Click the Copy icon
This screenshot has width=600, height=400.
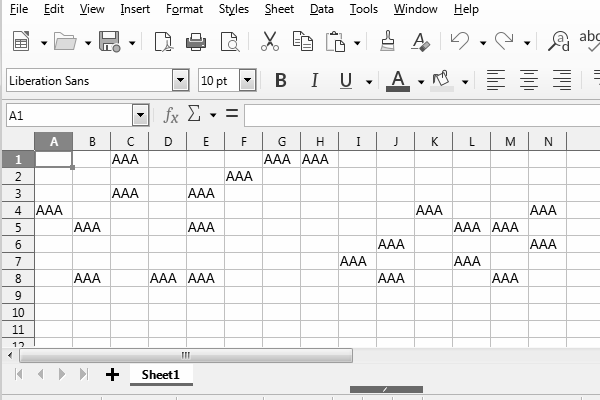(x=302, y=42)
